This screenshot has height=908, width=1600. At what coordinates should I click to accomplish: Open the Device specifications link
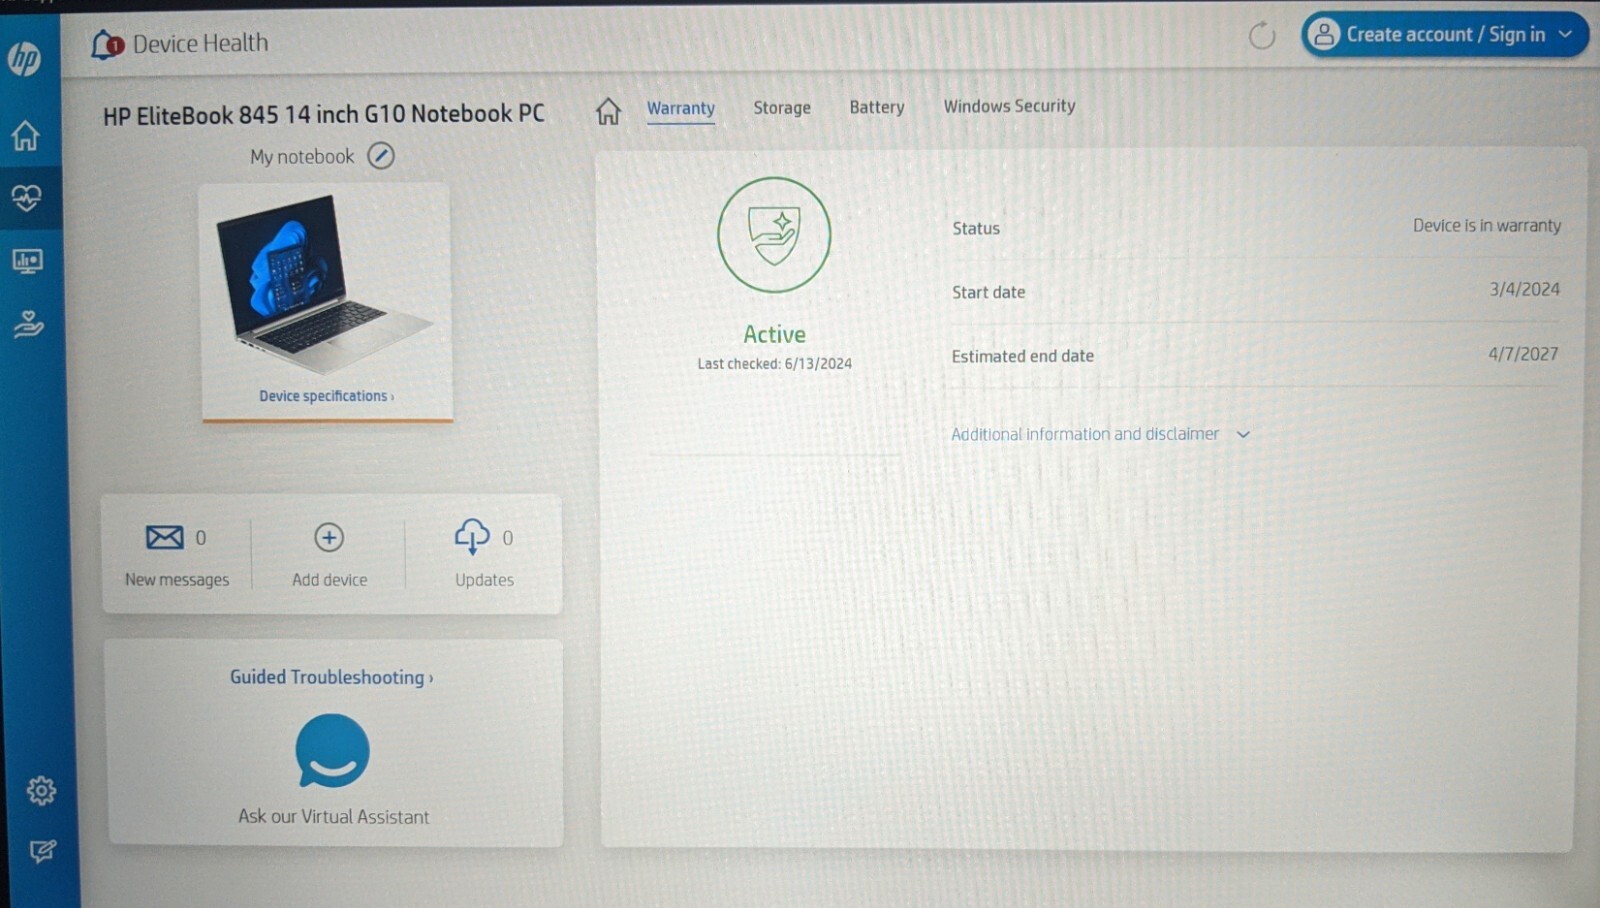[326, 396]
